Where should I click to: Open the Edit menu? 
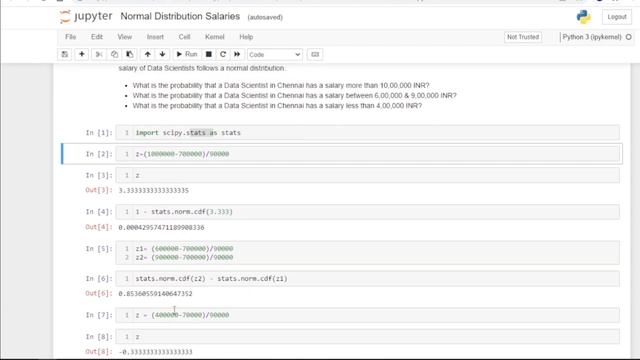[x=97, y=37]
